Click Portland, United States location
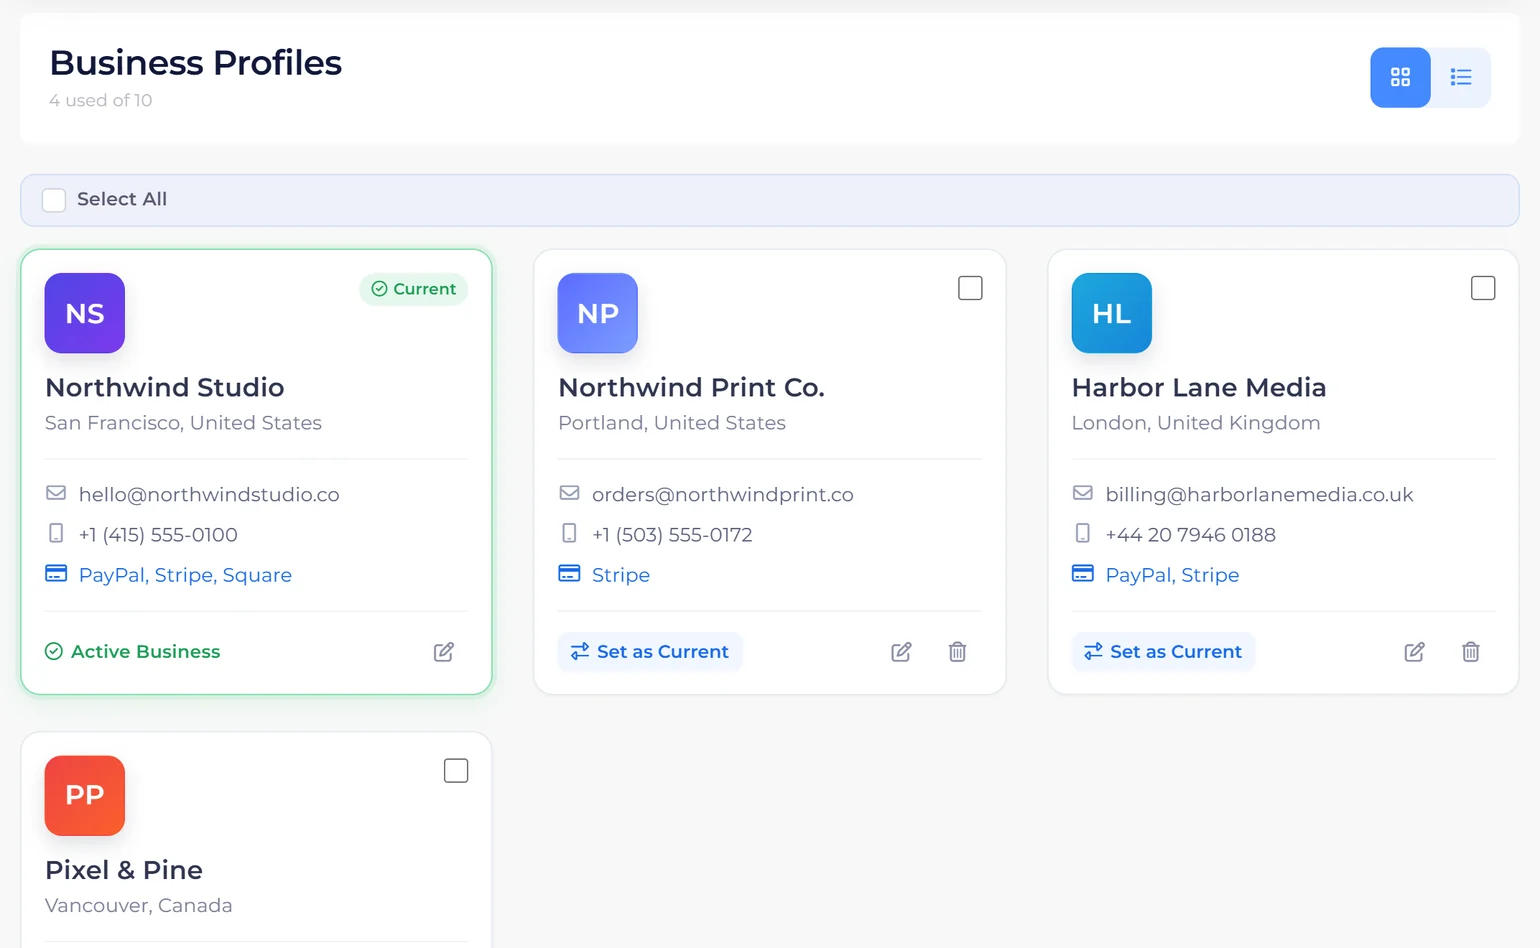The height and width of the screenshot is (948, 1540). (672, 423)
